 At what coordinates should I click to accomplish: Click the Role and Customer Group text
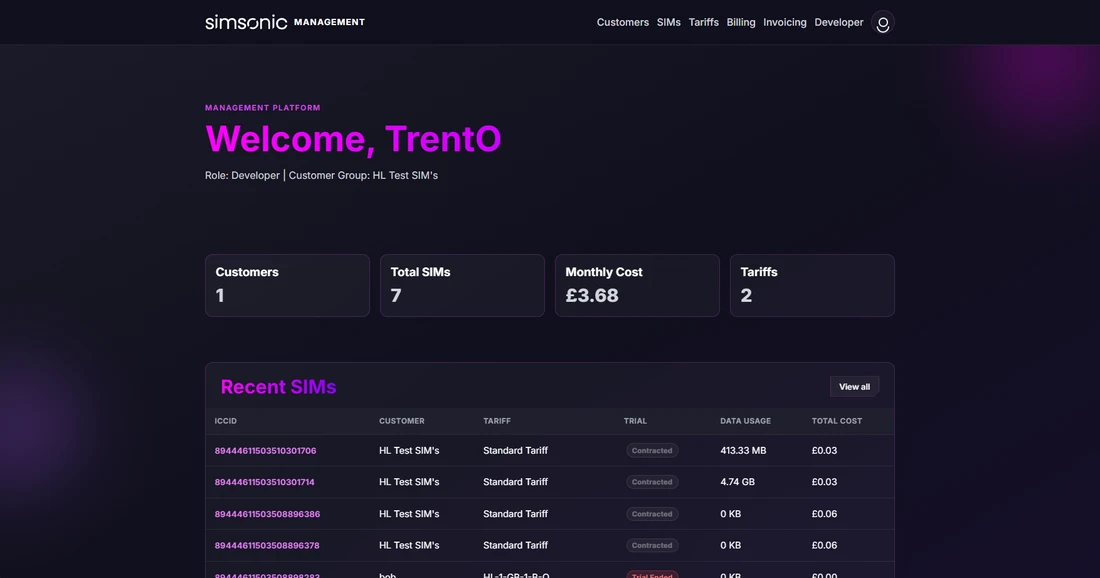pyautogui.click(x=321, y=175)
